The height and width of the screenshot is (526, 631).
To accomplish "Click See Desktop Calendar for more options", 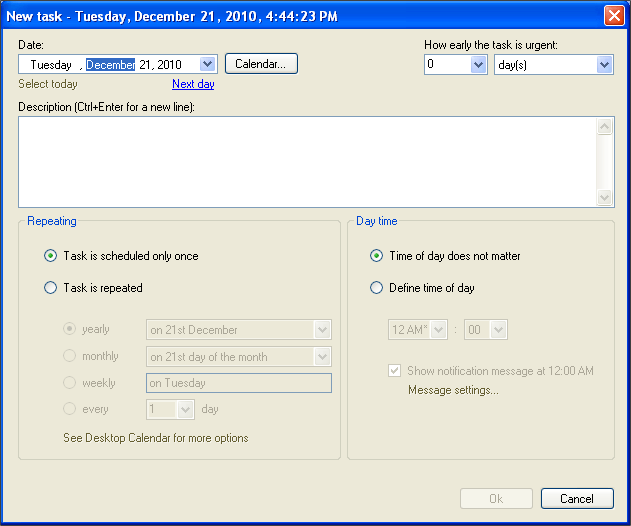I will (x=156, y=438).
